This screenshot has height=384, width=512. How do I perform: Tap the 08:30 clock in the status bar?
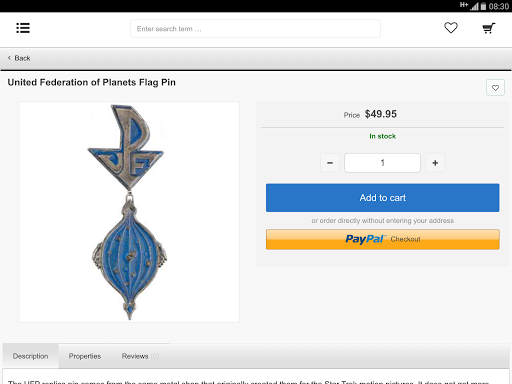pyautogui.click(x=499, y=6)
